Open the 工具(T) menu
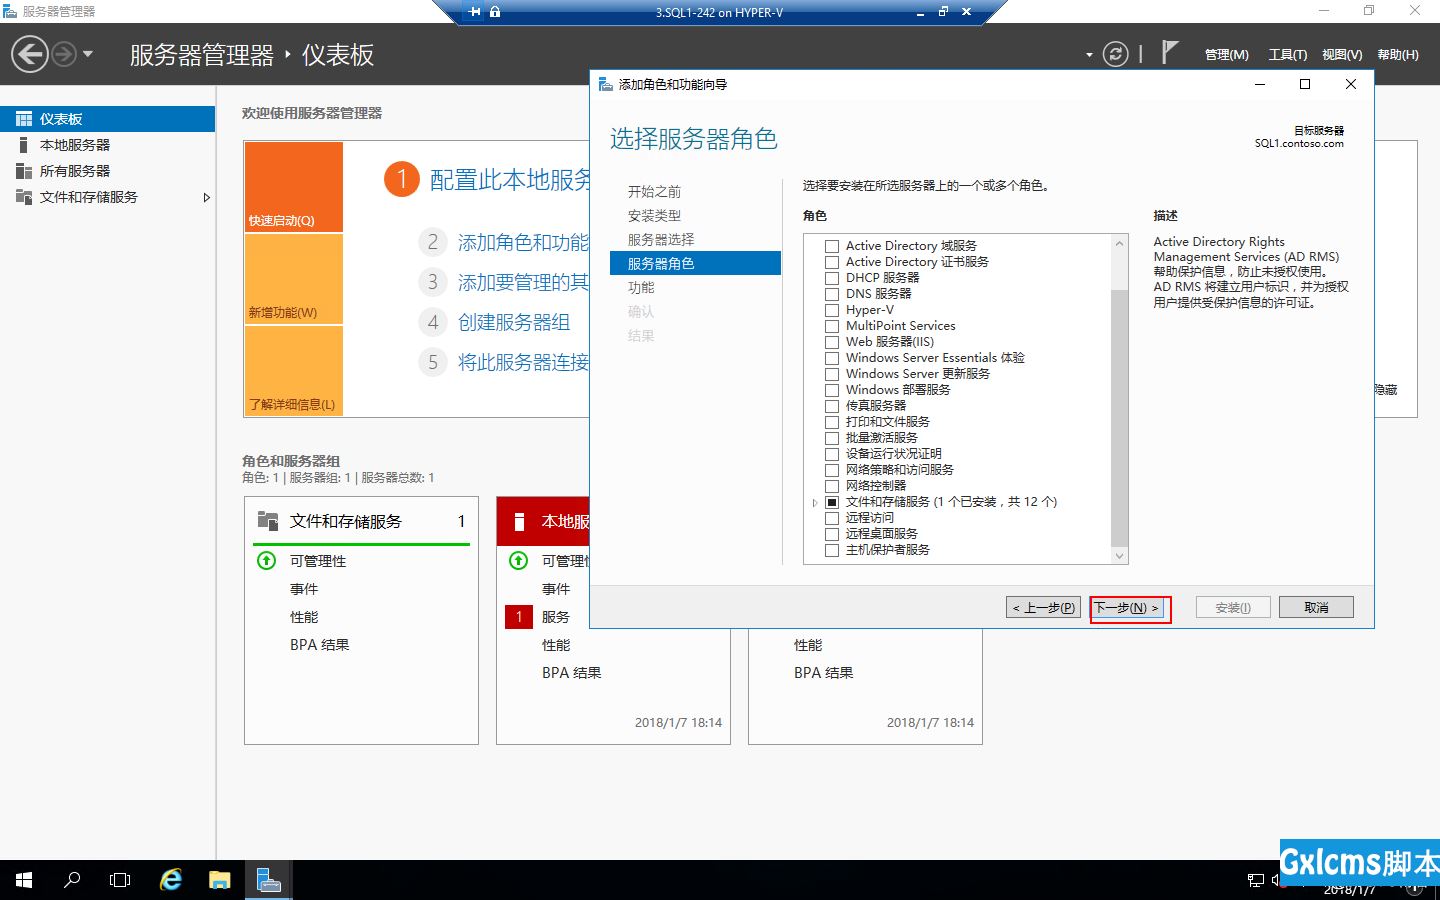The height and width of the screenshot is (900, 1440). [1287, 55]
